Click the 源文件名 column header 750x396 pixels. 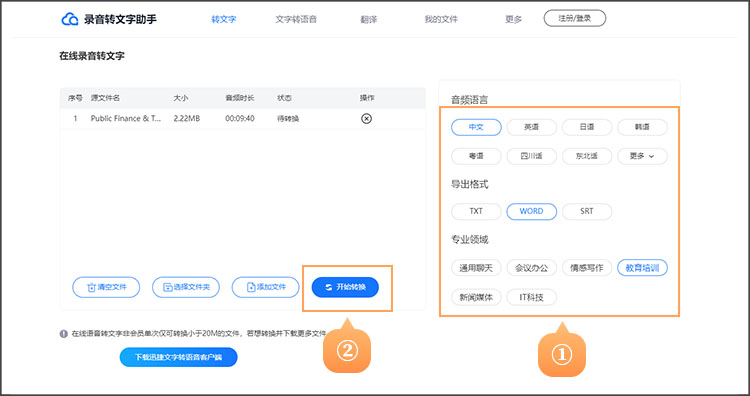pyautogui.click(x=105, y=98)
